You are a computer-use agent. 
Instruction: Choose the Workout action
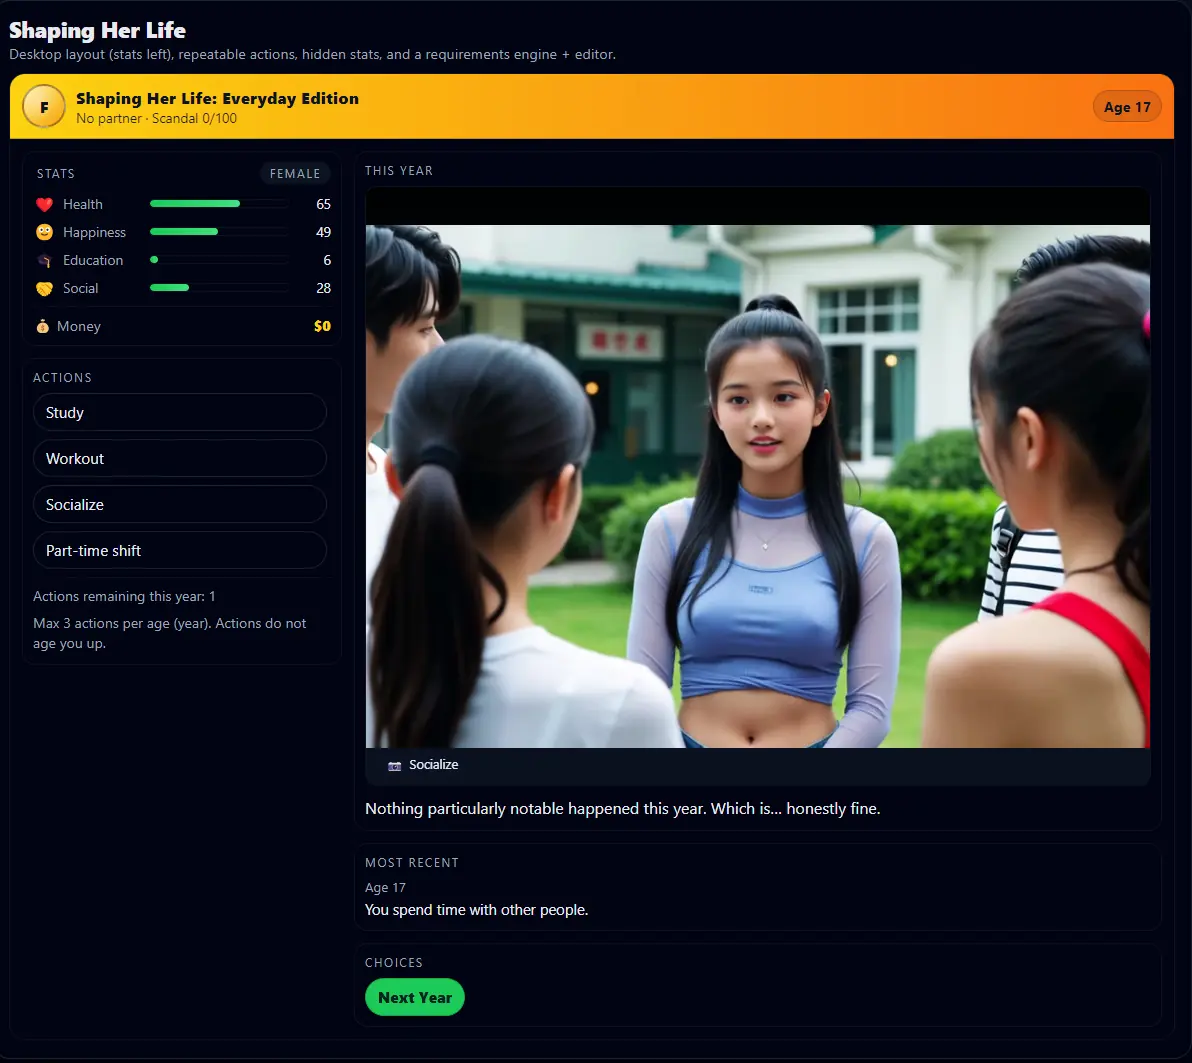[180, 459]
